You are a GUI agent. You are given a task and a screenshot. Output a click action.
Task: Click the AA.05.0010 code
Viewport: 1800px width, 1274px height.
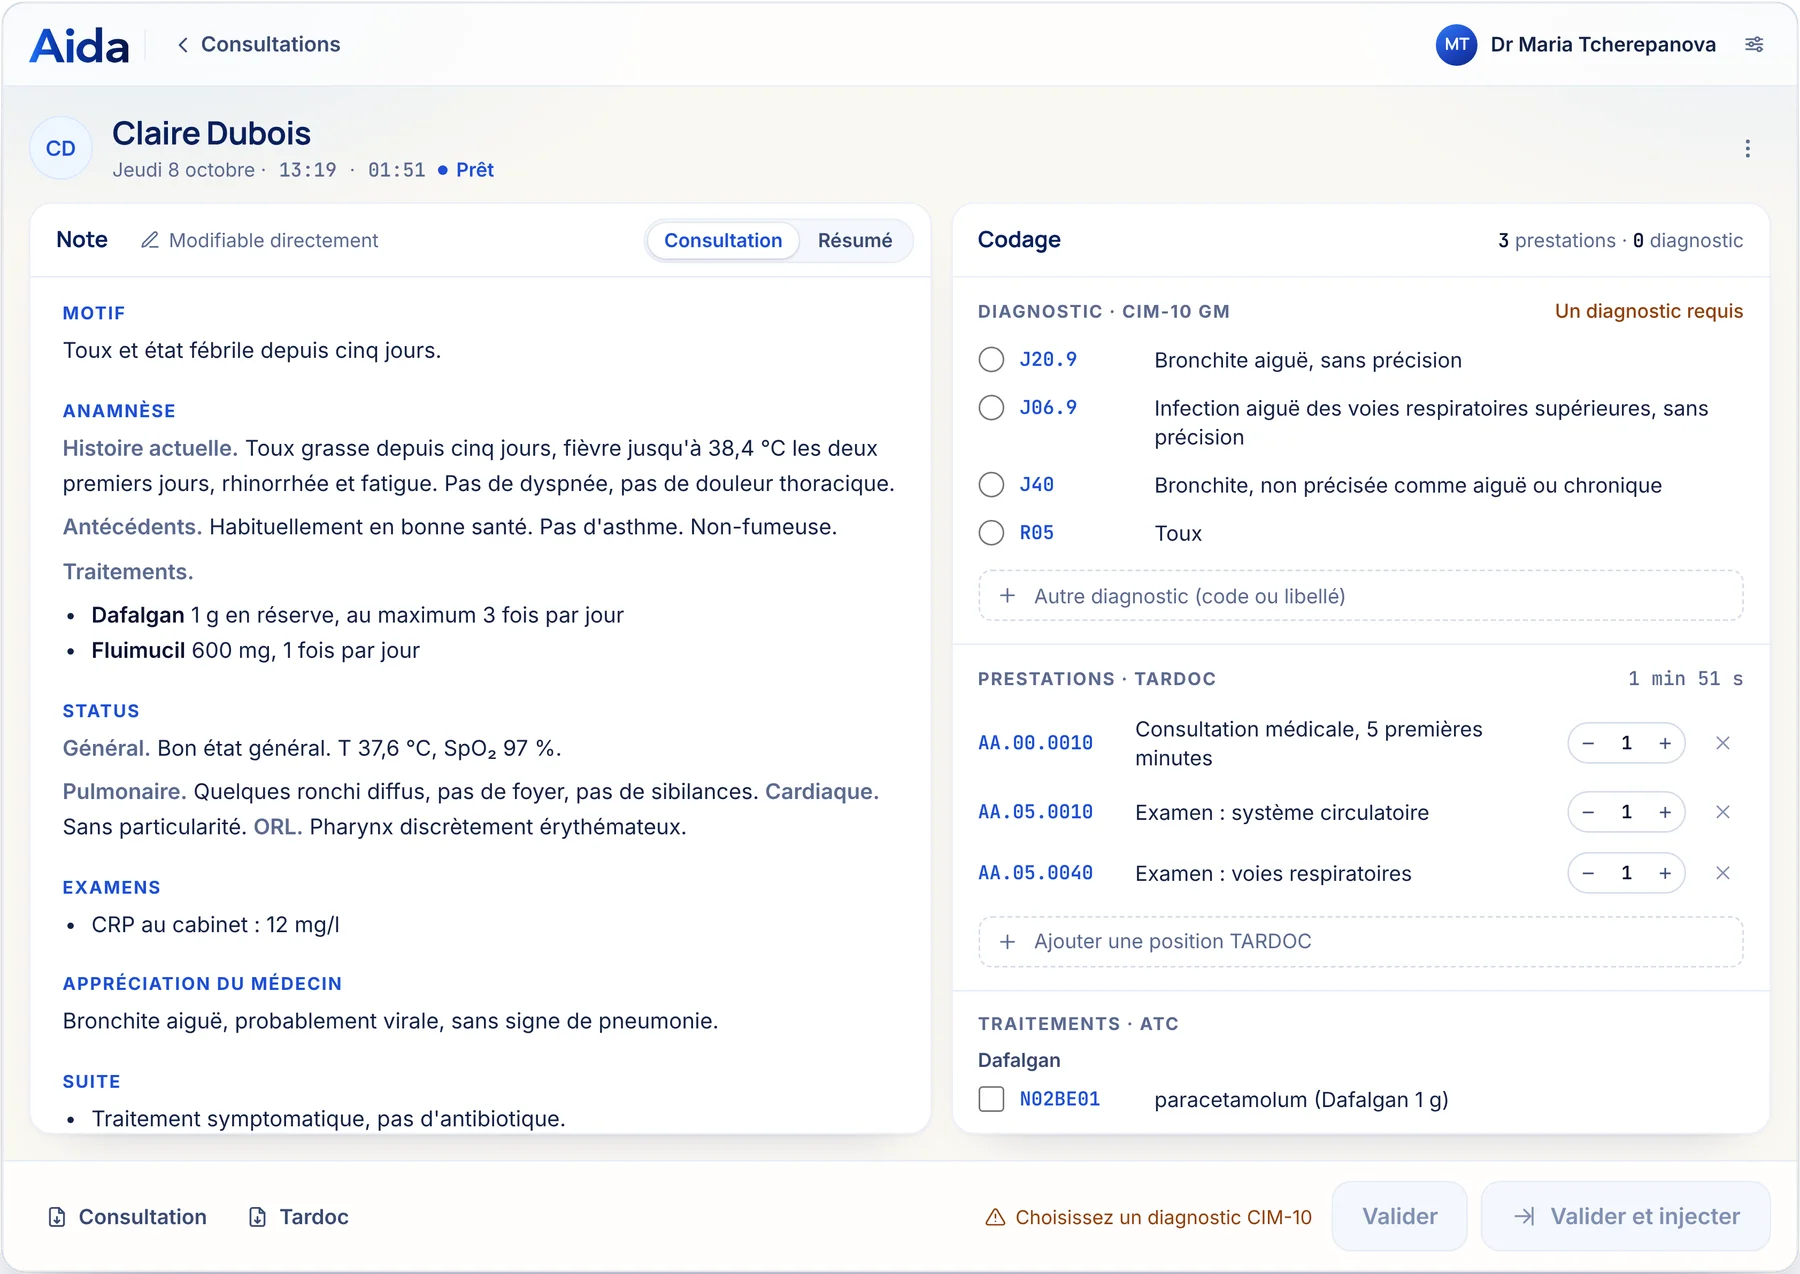(1035, 812)
